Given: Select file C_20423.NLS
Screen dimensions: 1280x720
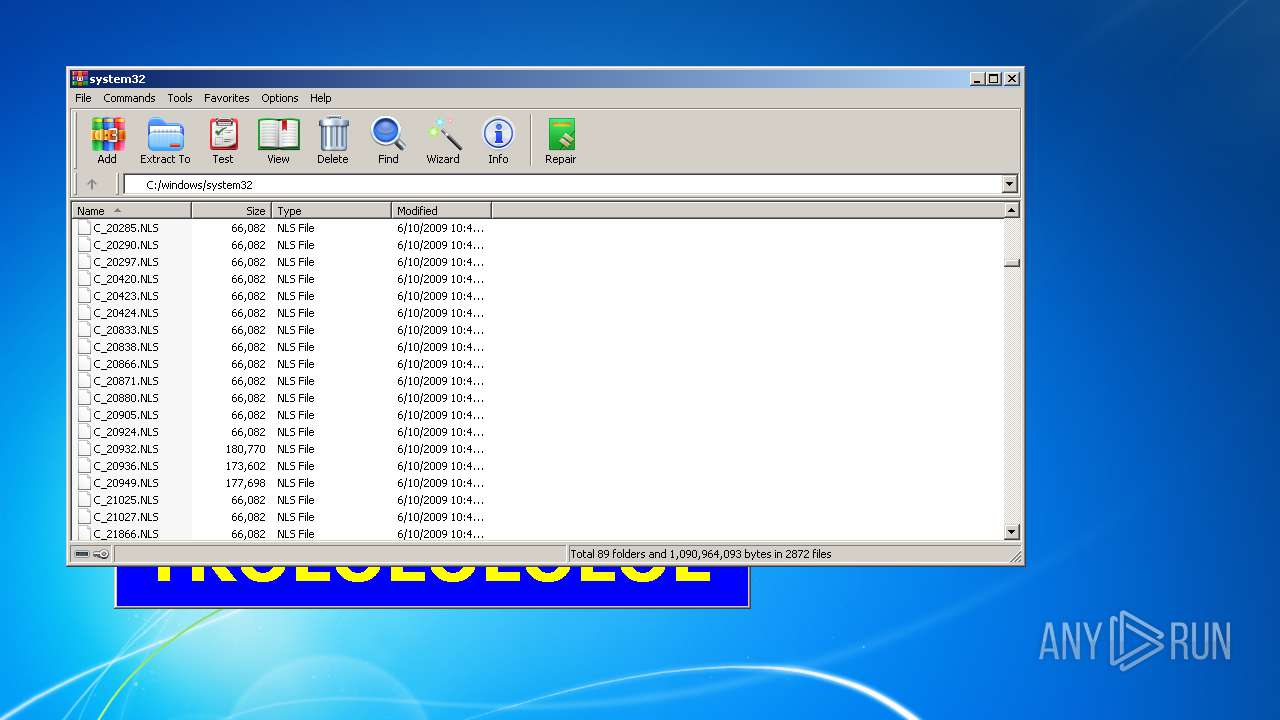Looking at the screenshot, I should tap(126, 296).
